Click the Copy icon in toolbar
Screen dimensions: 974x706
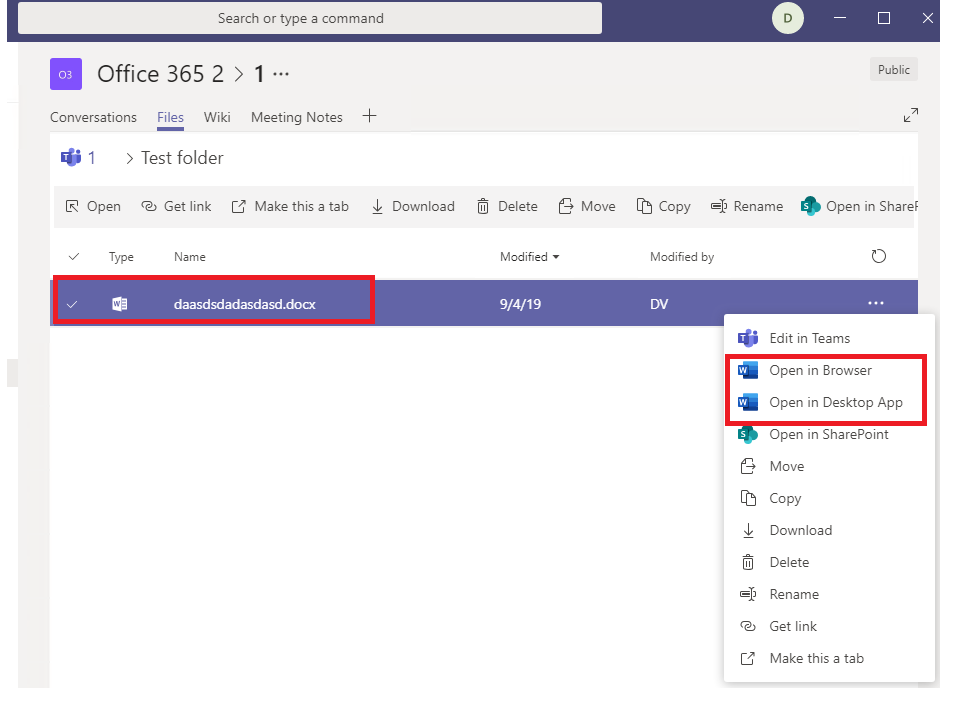pyautogui.click(x=644, y=206)
